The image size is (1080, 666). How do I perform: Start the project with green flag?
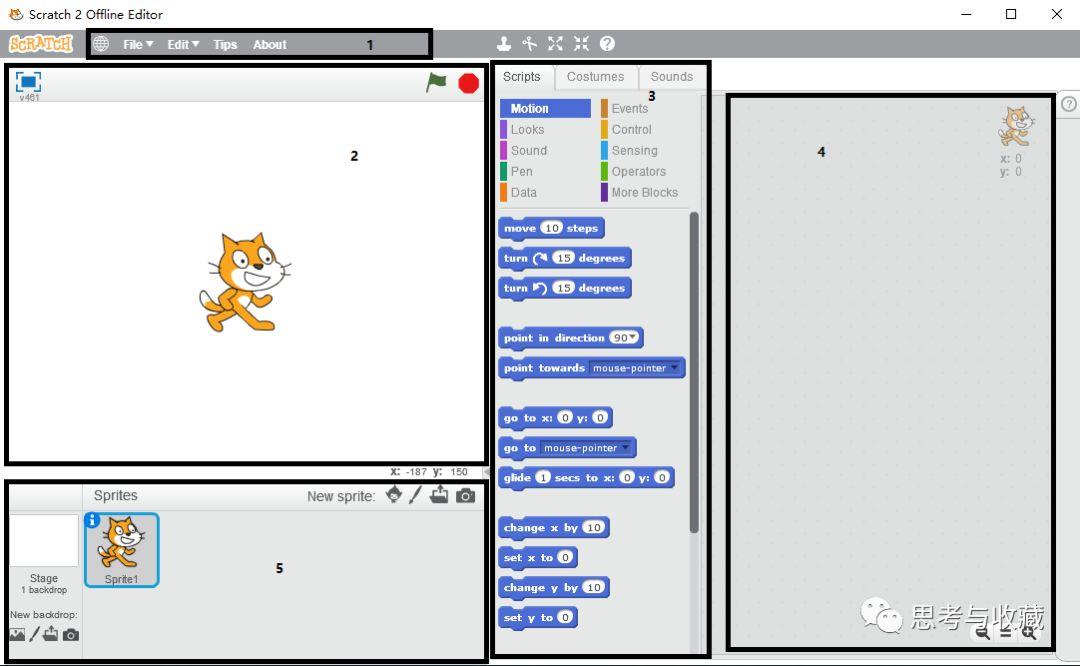[x=436, y=83]
